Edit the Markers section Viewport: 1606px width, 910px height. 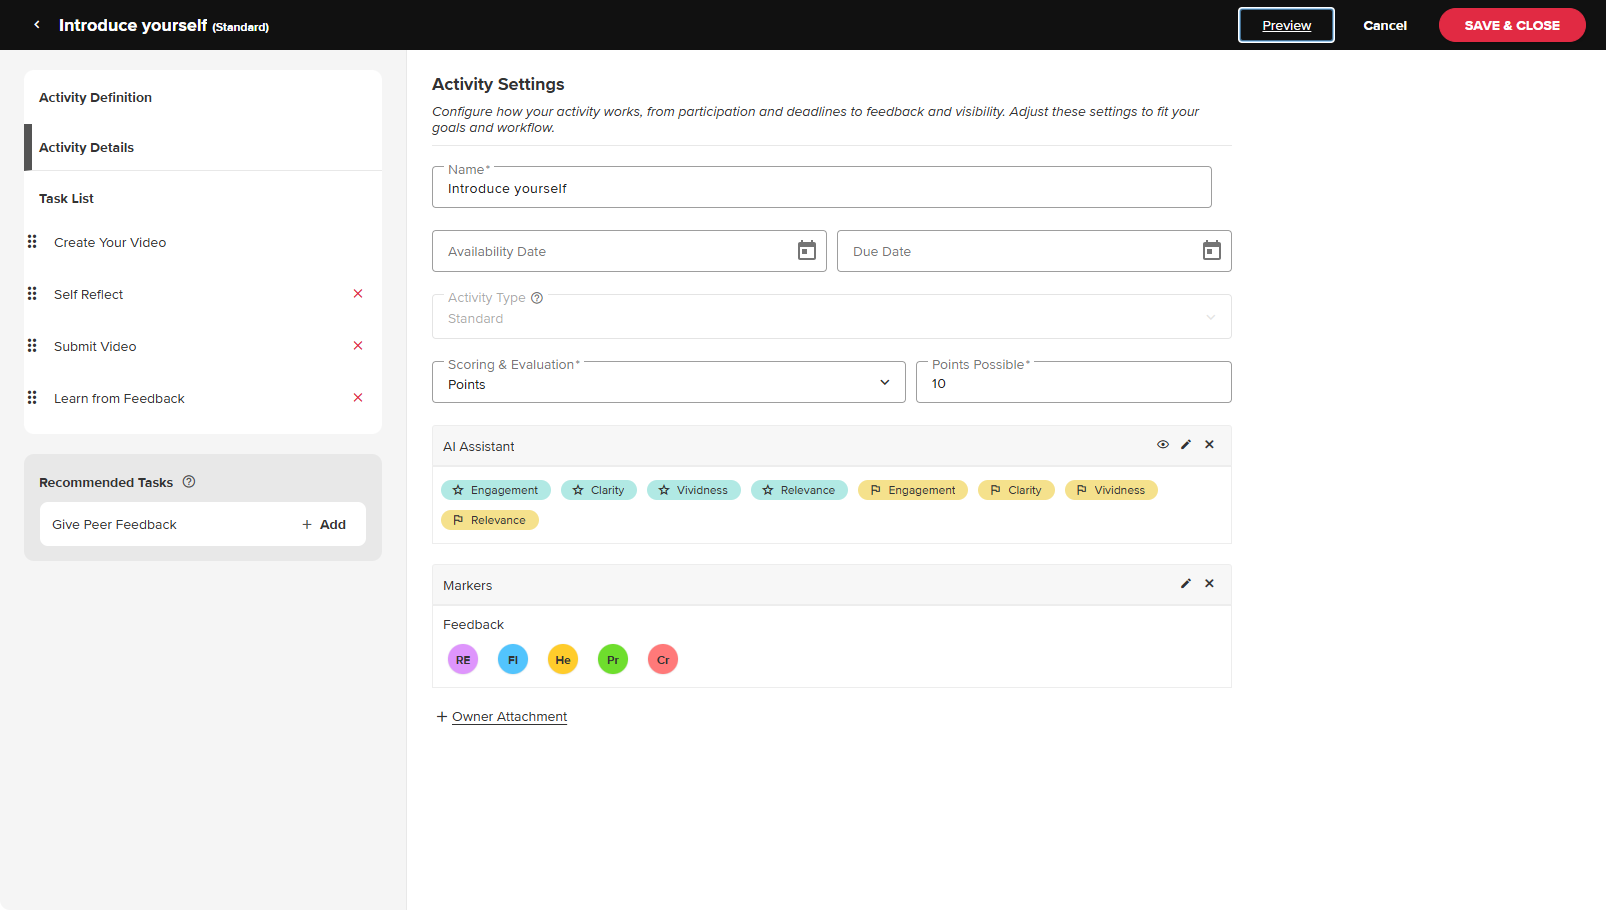tap(1186, 584)
